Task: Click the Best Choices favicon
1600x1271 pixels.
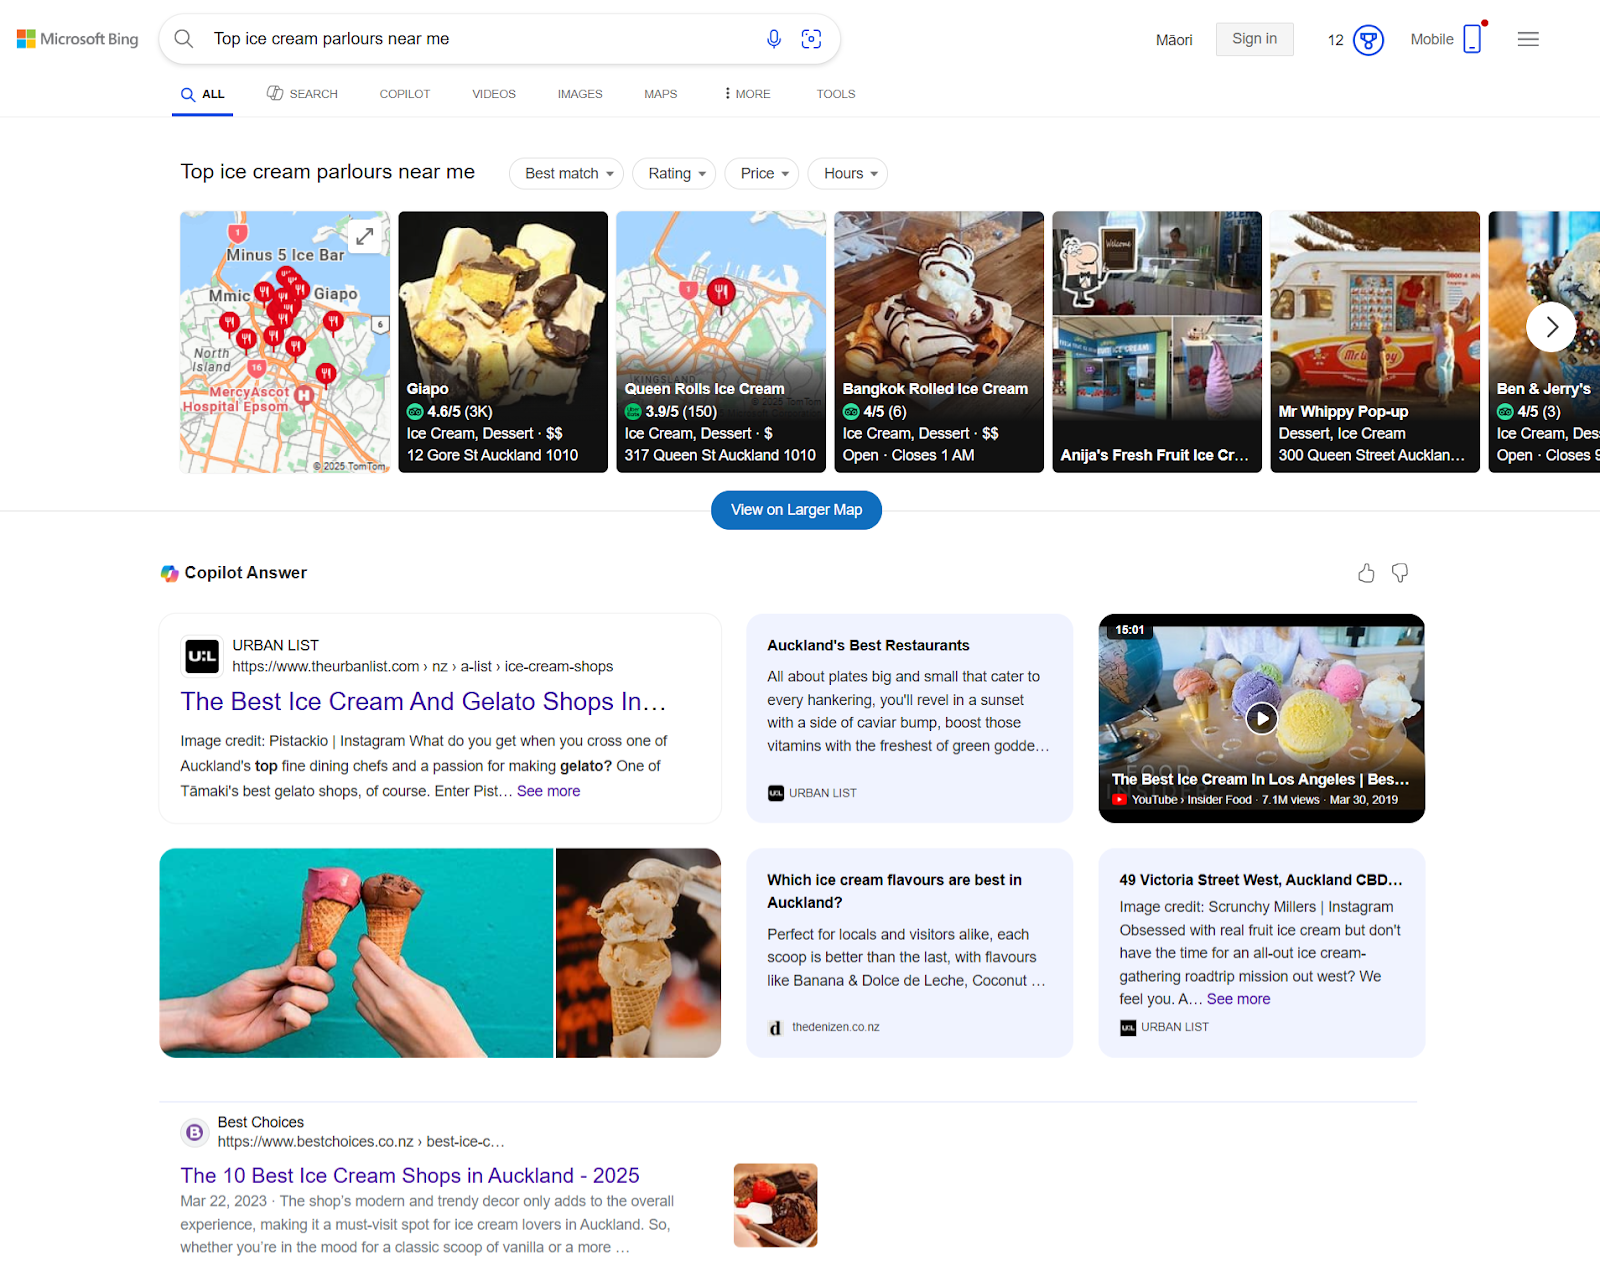Action: (x=194, y=1132)
